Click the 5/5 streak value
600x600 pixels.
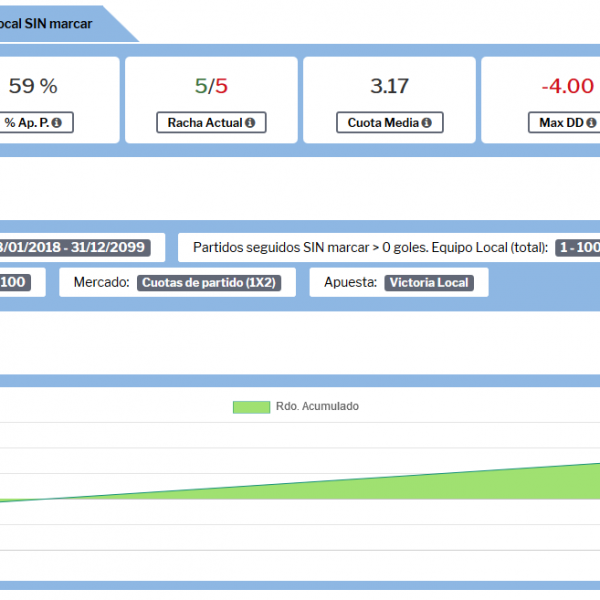tap(211, 86)
